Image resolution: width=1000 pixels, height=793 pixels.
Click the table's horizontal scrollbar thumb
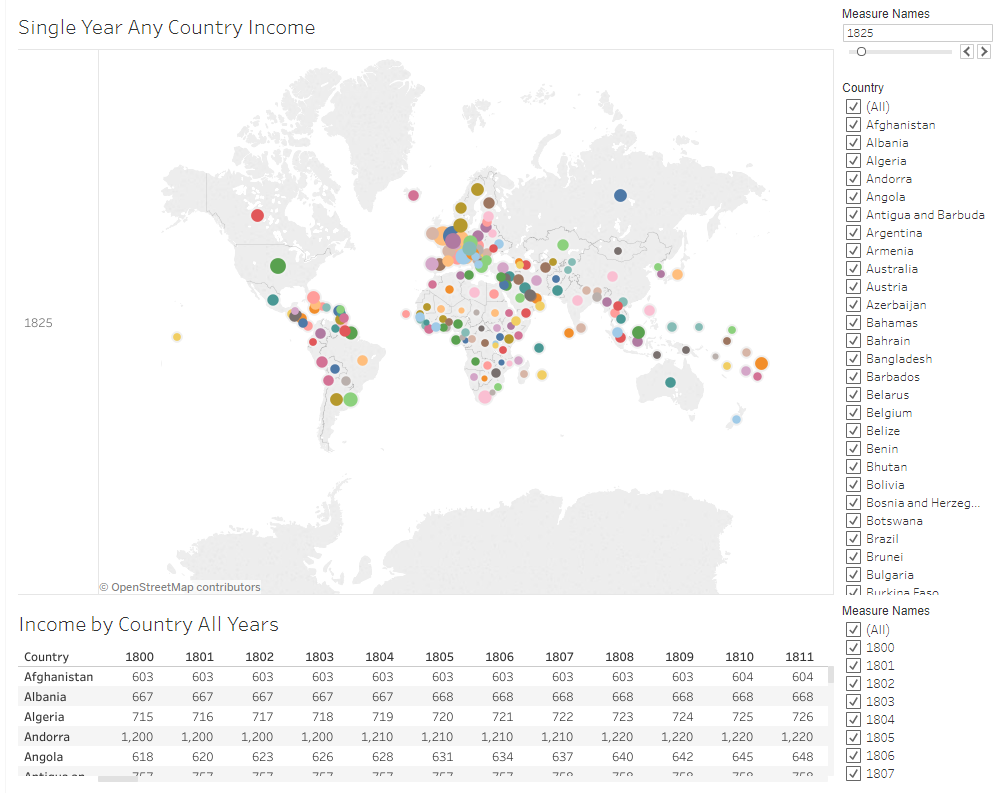tap(118, 777)
